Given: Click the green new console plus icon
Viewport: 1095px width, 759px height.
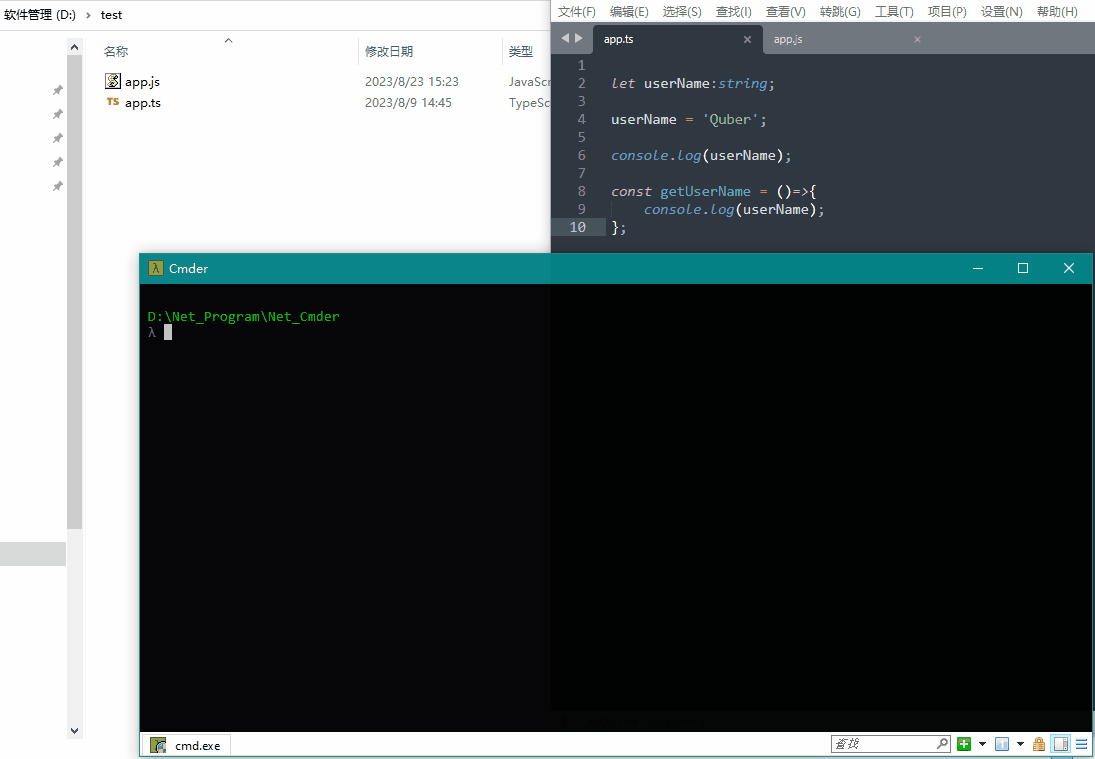Looking at the screenshot, I should pos(964,744).
